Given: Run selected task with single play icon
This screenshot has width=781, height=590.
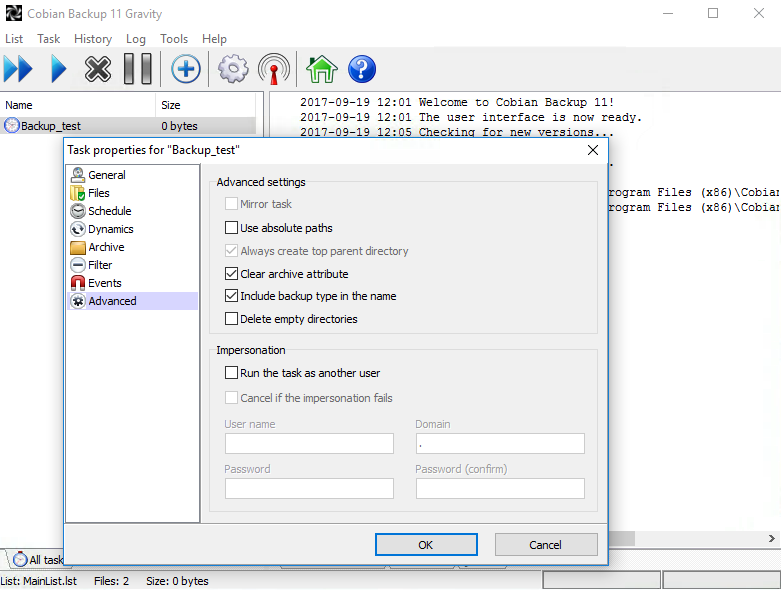Looking at the screenshot, I should 58,69.
